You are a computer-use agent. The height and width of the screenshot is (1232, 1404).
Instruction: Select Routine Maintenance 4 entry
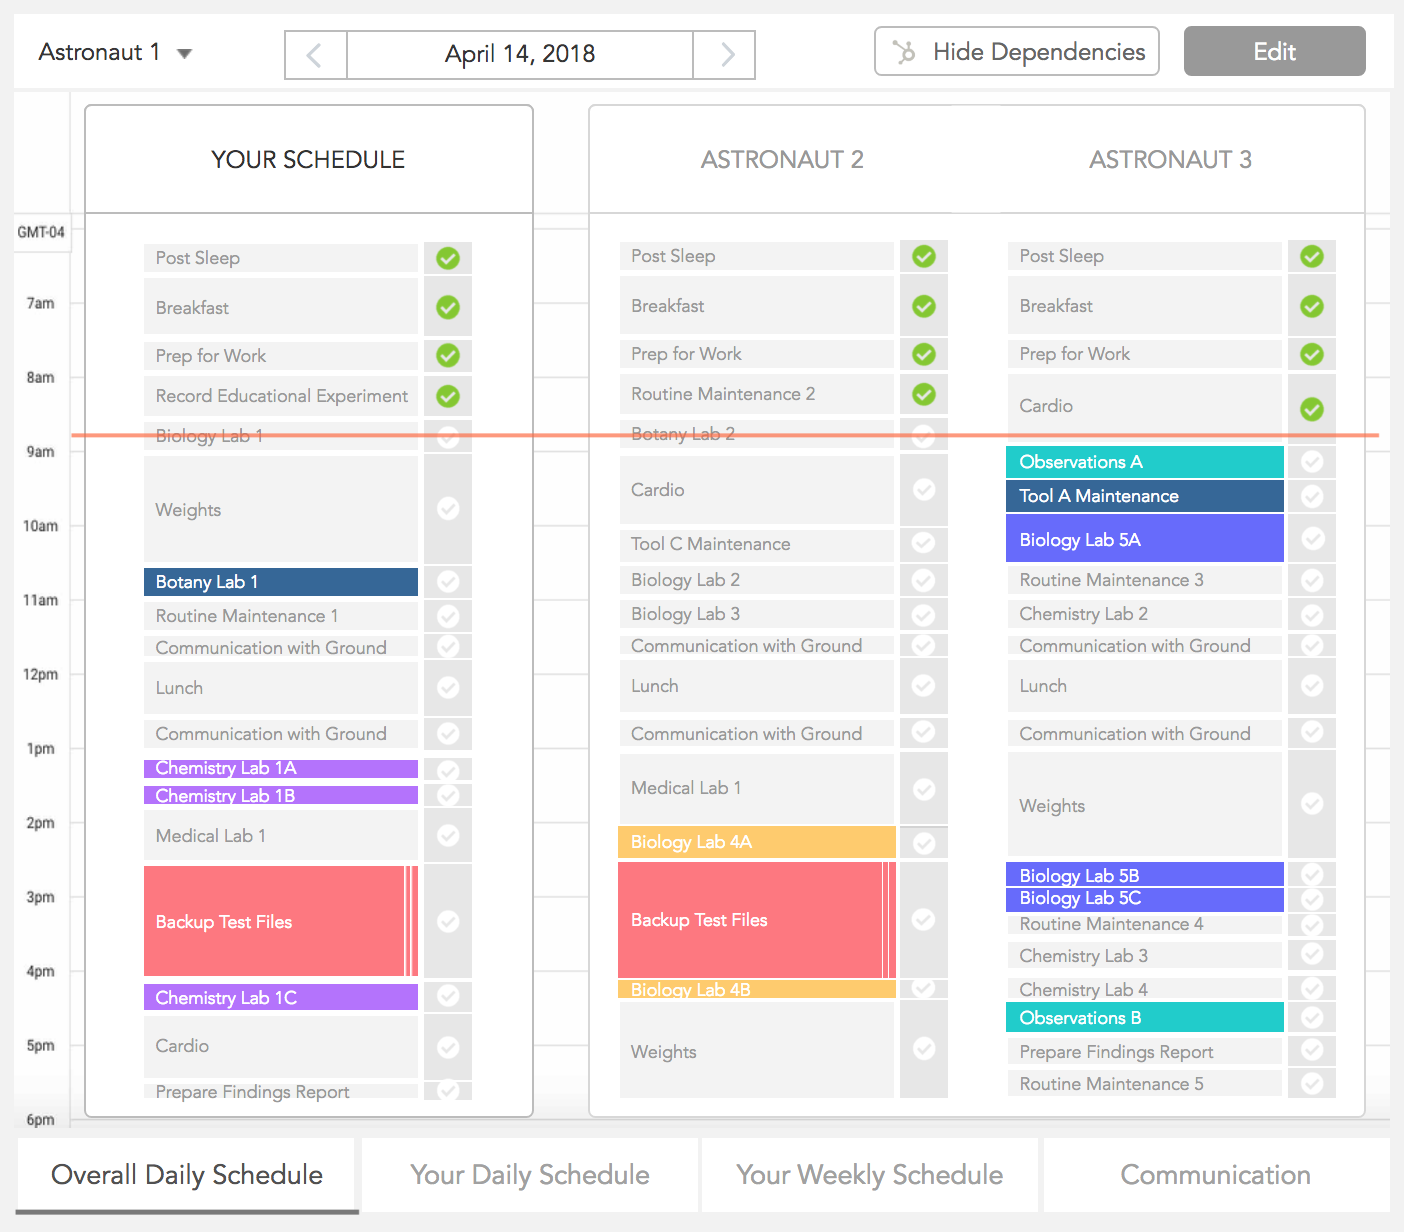(1145, 924)
